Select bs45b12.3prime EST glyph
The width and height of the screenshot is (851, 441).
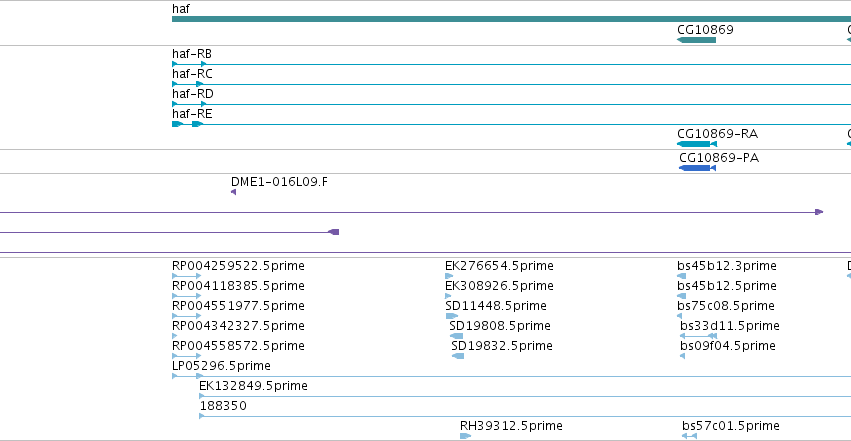point(682,276)
